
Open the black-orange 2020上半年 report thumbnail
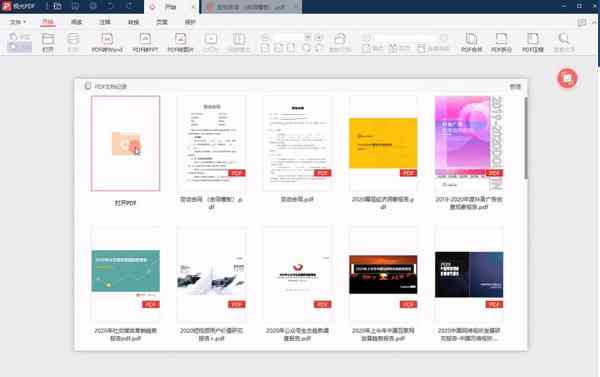coord(383,274)
